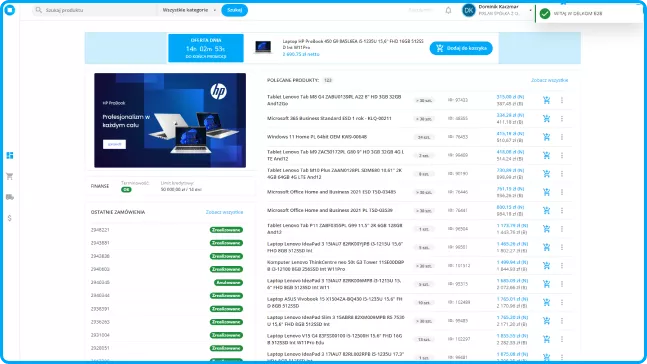The width and height of the screenshot is (647, 364).
Task: Add Tablet Lenovo Tab M9 to cart
Action: [x=546, y=155]
